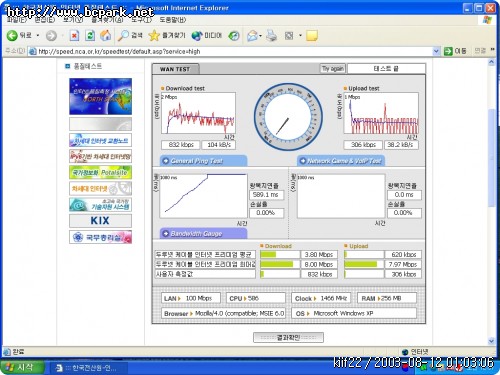Viewport: 500px width, 375px height.
Task: Click the 104 kB/s download value
Action: click(x=218, y=145)
